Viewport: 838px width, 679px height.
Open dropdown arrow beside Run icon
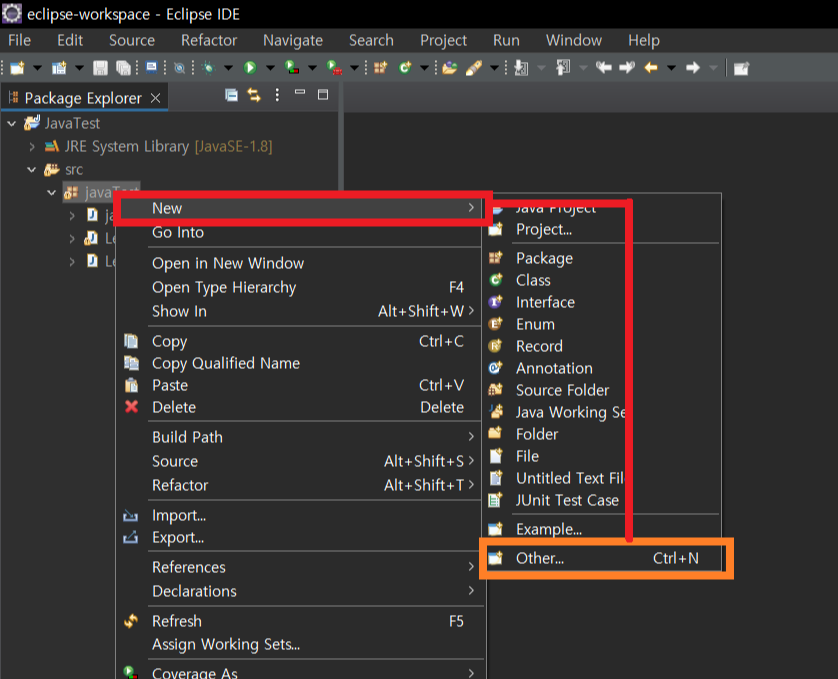click(x=270, y=68)
